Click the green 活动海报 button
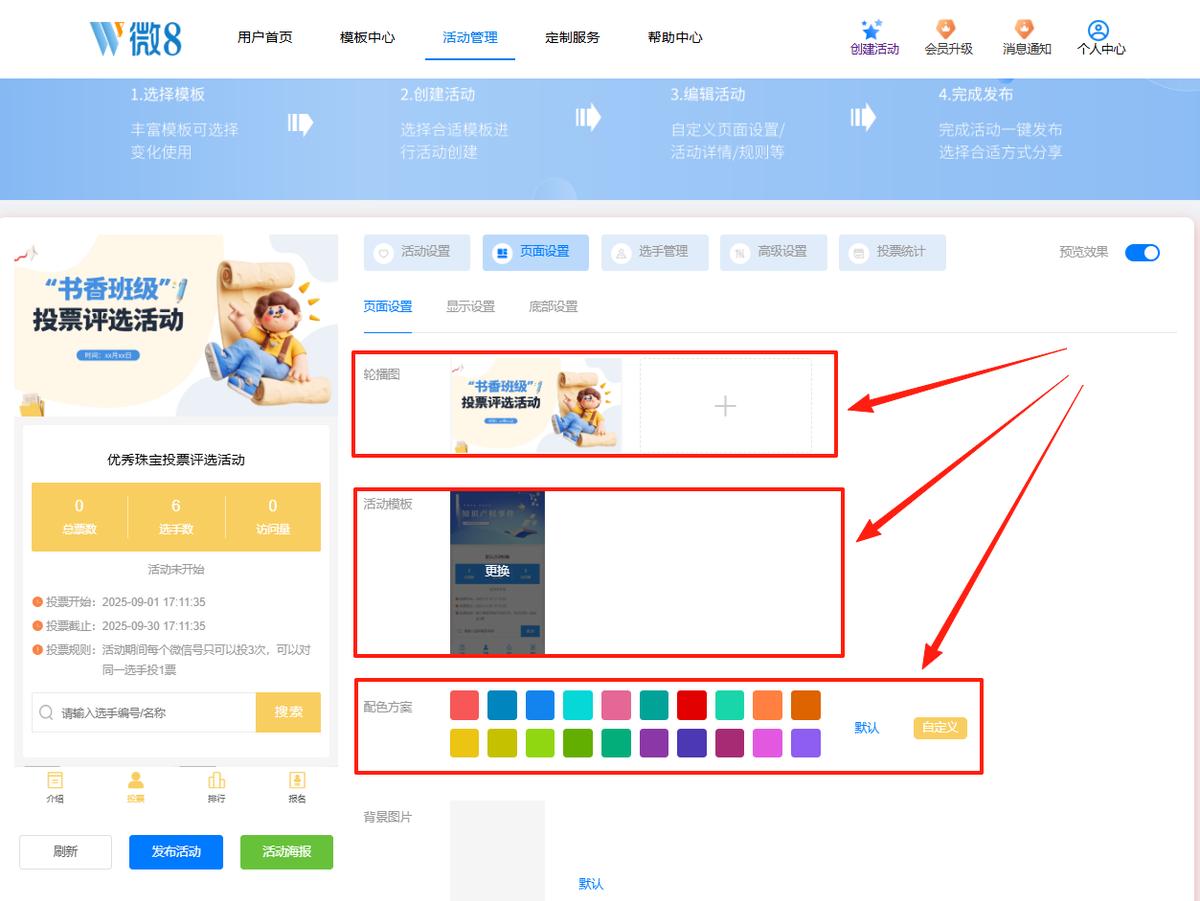The image size is (1200, 901). (286, 852)
